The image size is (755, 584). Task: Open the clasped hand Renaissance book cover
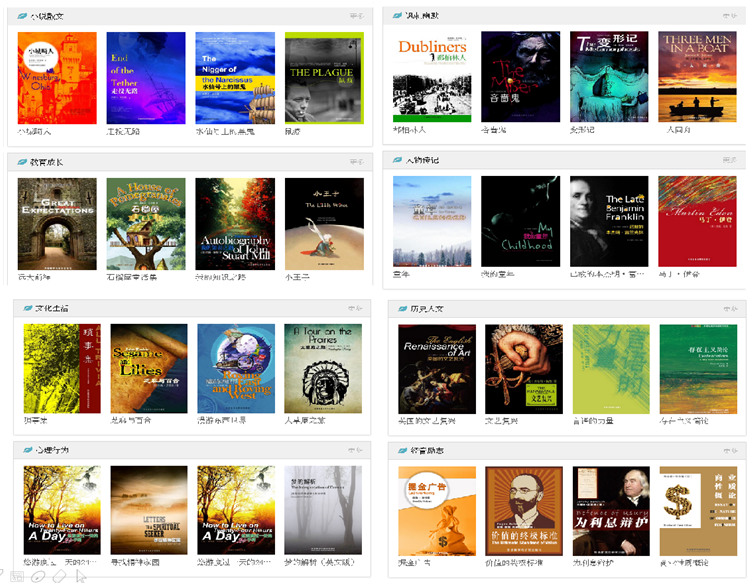[523, 369]
